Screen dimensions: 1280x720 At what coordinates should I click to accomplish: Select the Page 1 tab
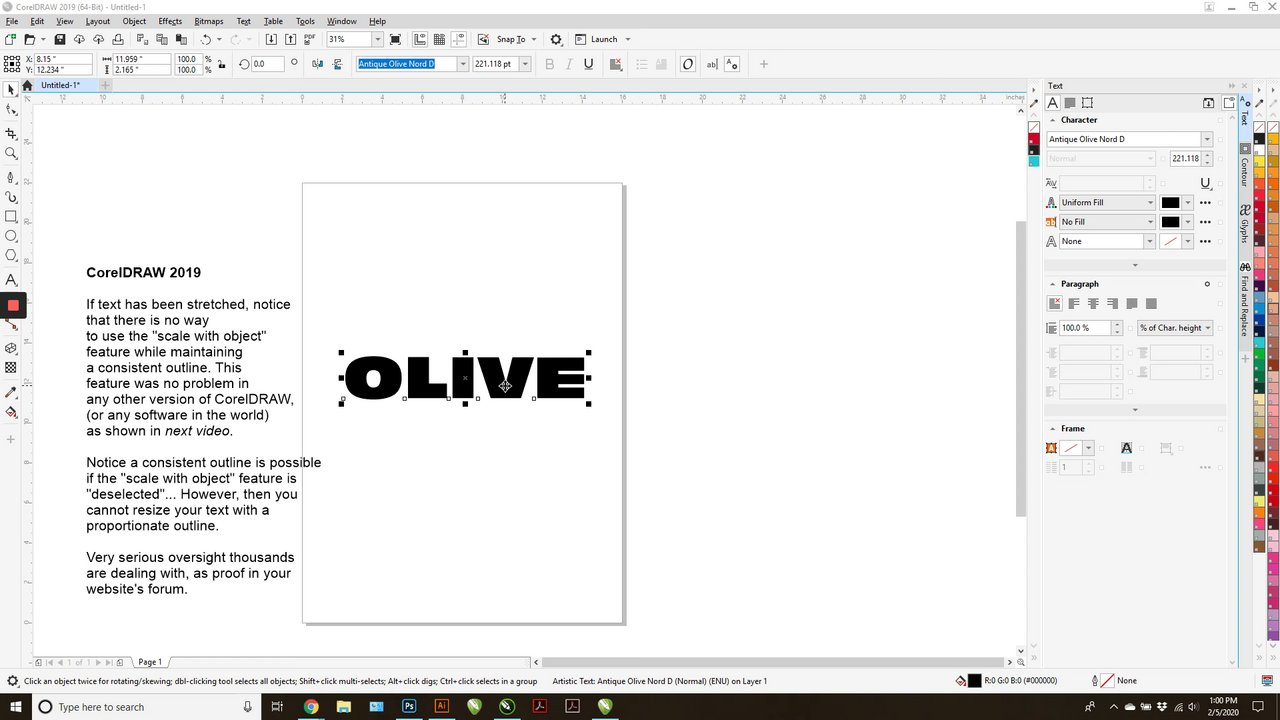tap(150, 662)
